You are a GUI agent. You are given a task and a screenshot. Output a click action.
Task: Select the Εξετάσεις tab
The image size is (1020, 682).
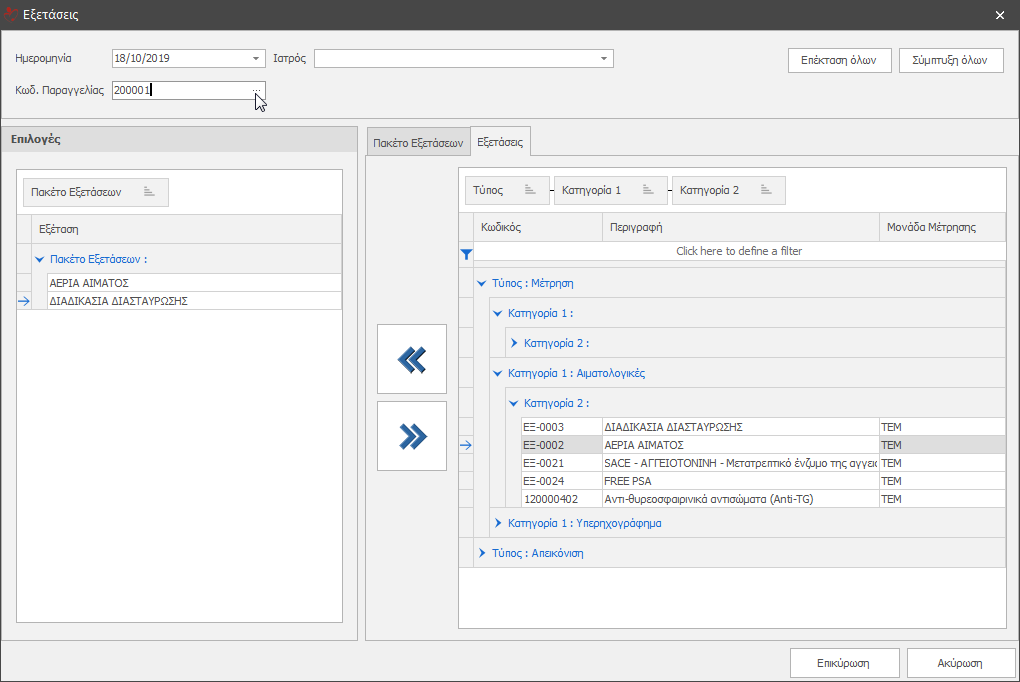500,143
